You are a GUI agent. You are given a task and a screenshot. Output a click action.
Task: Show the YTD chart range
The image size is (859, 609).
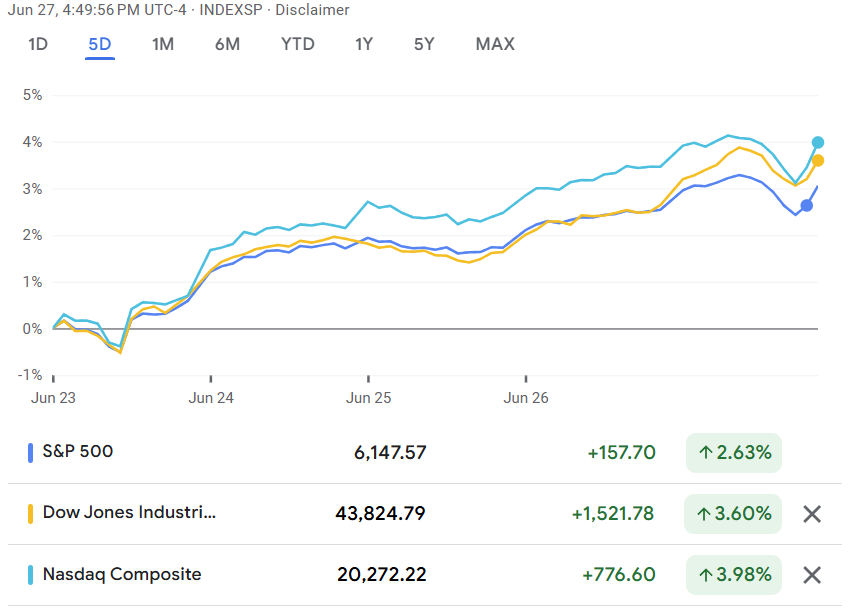pyautogui.click(x=297, y=44)
